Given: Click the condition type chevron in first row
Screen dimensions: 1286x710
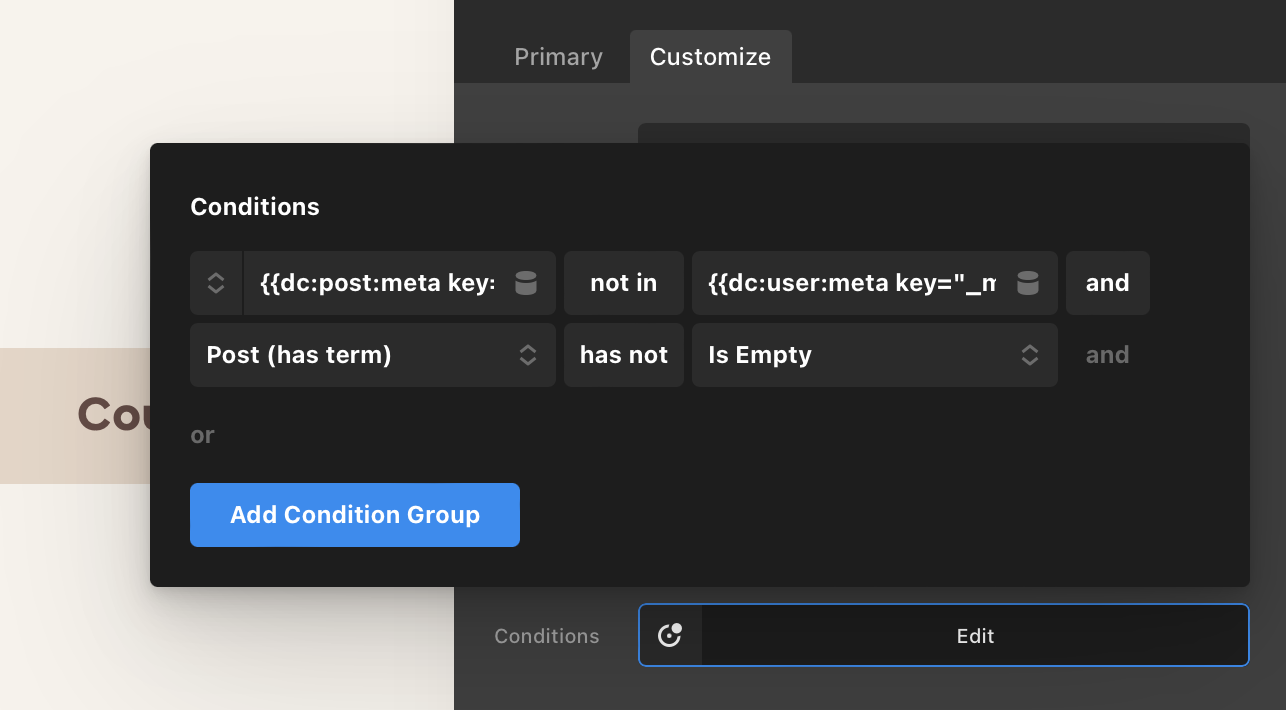Looking at the screenshot, I should click(216, 283).
